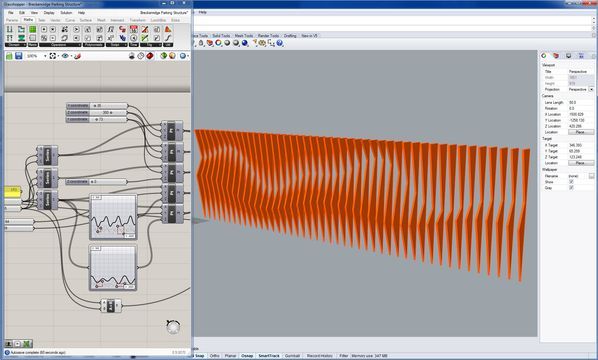The height and width of the screenshot is (360, 598).
Task: Pick the blue VB Script component icon
Action: (122, 38)
